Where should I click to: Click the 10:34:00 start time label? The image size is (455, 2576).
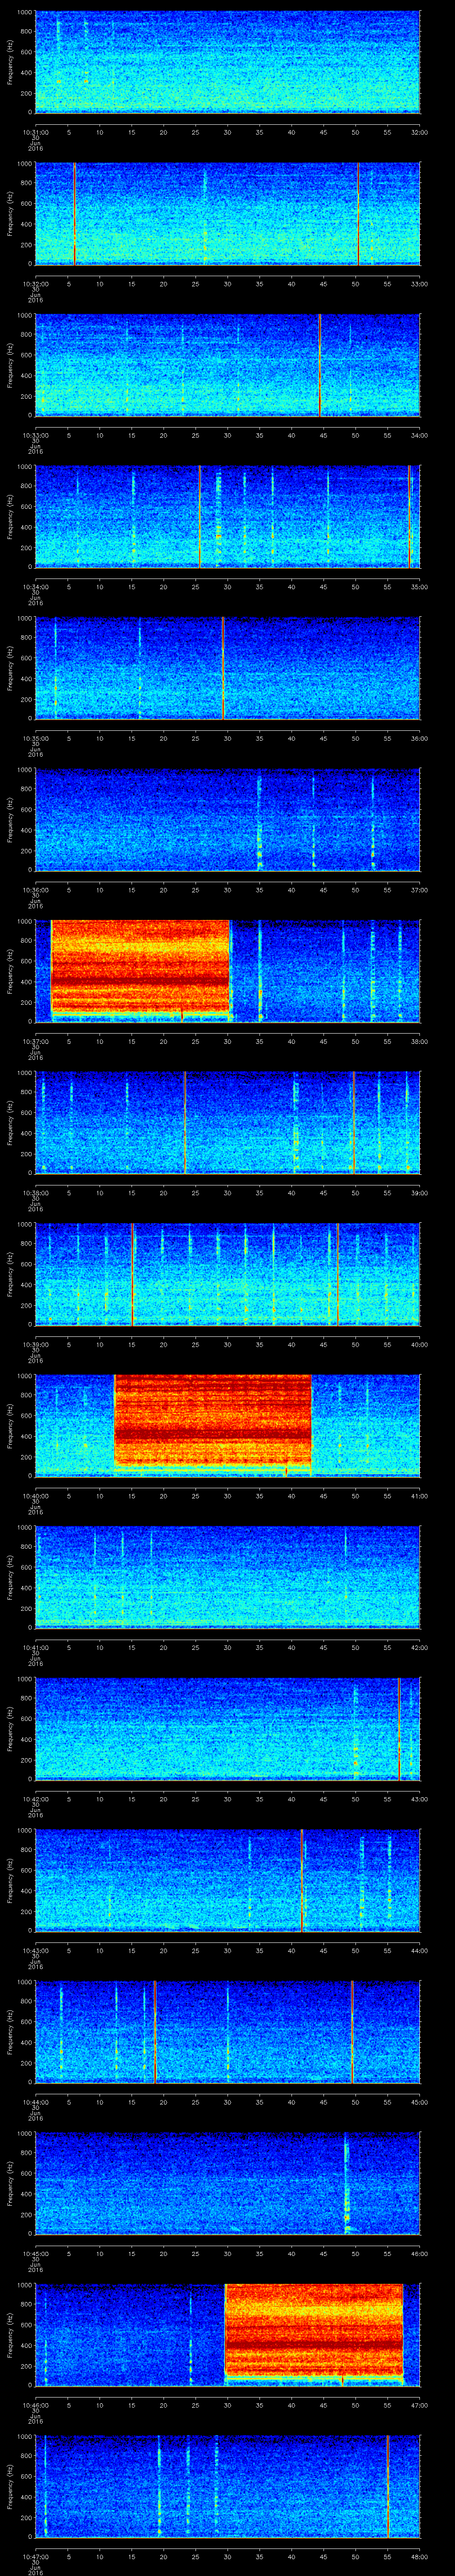tap(35, 587)
